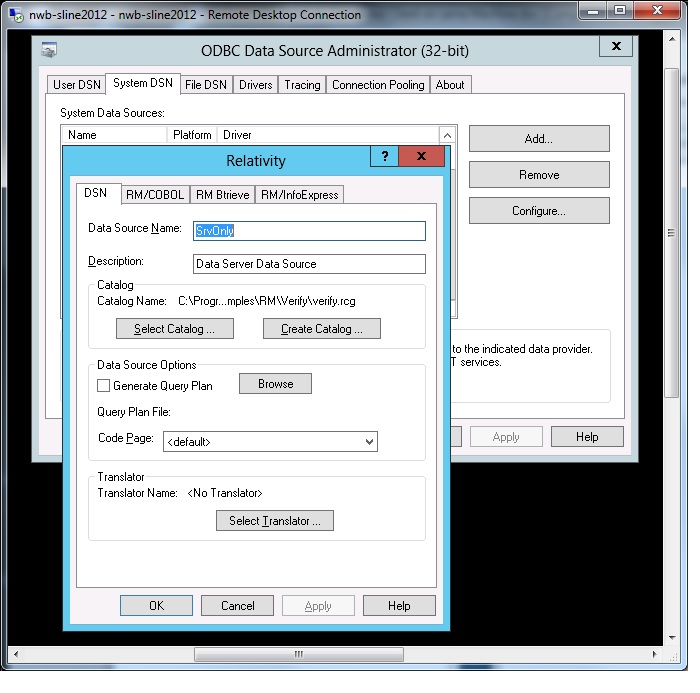Click the Add... button in ODBC Administrator
700x693 pixels.
pos(539,138)
